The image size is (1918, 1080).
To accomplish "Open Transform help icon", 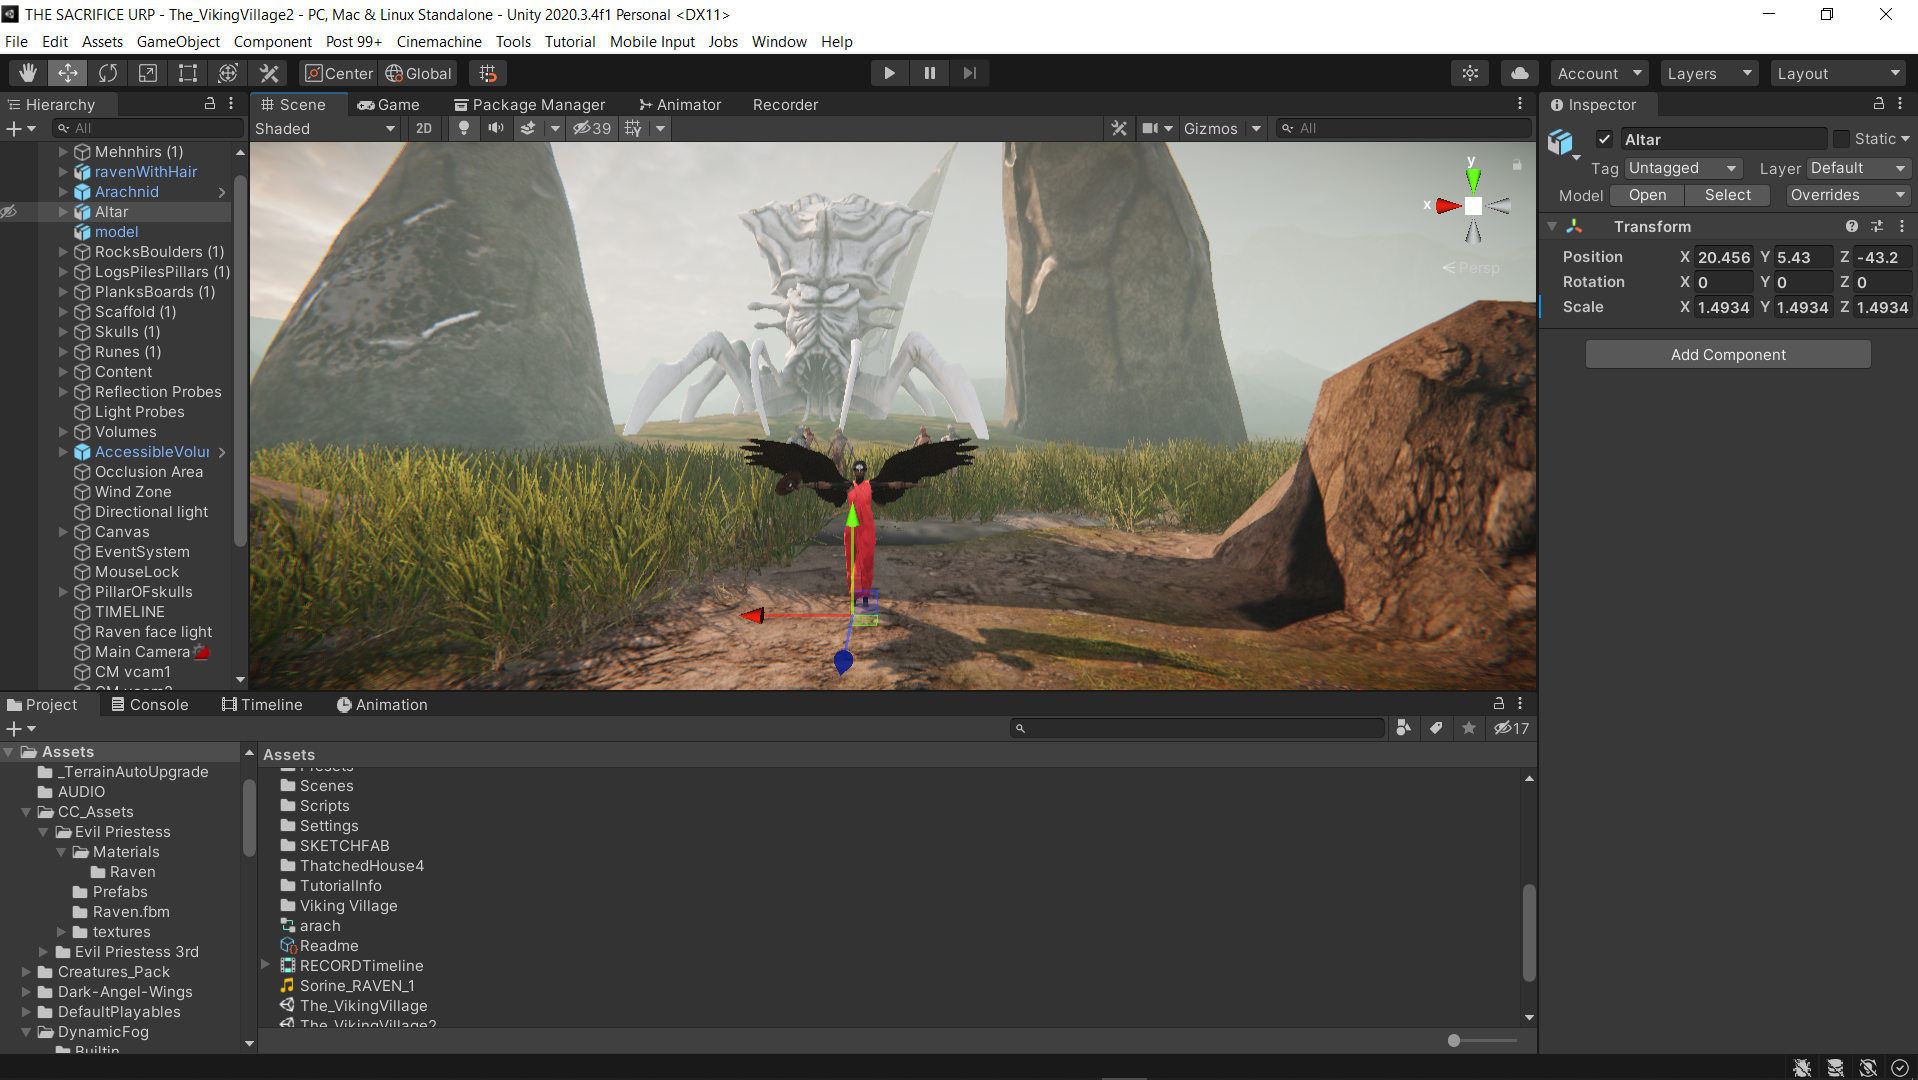I will pos(1852,227).
